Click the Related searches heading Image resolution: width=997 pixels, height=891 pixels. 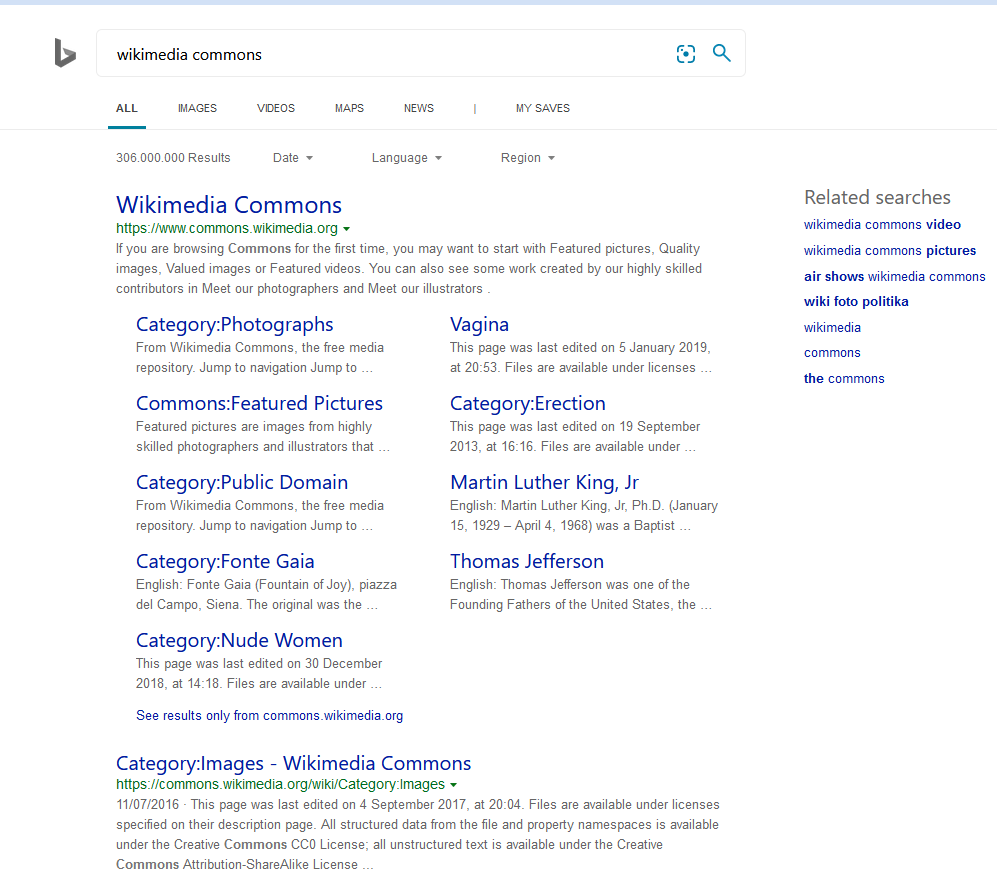click(877, 197)
